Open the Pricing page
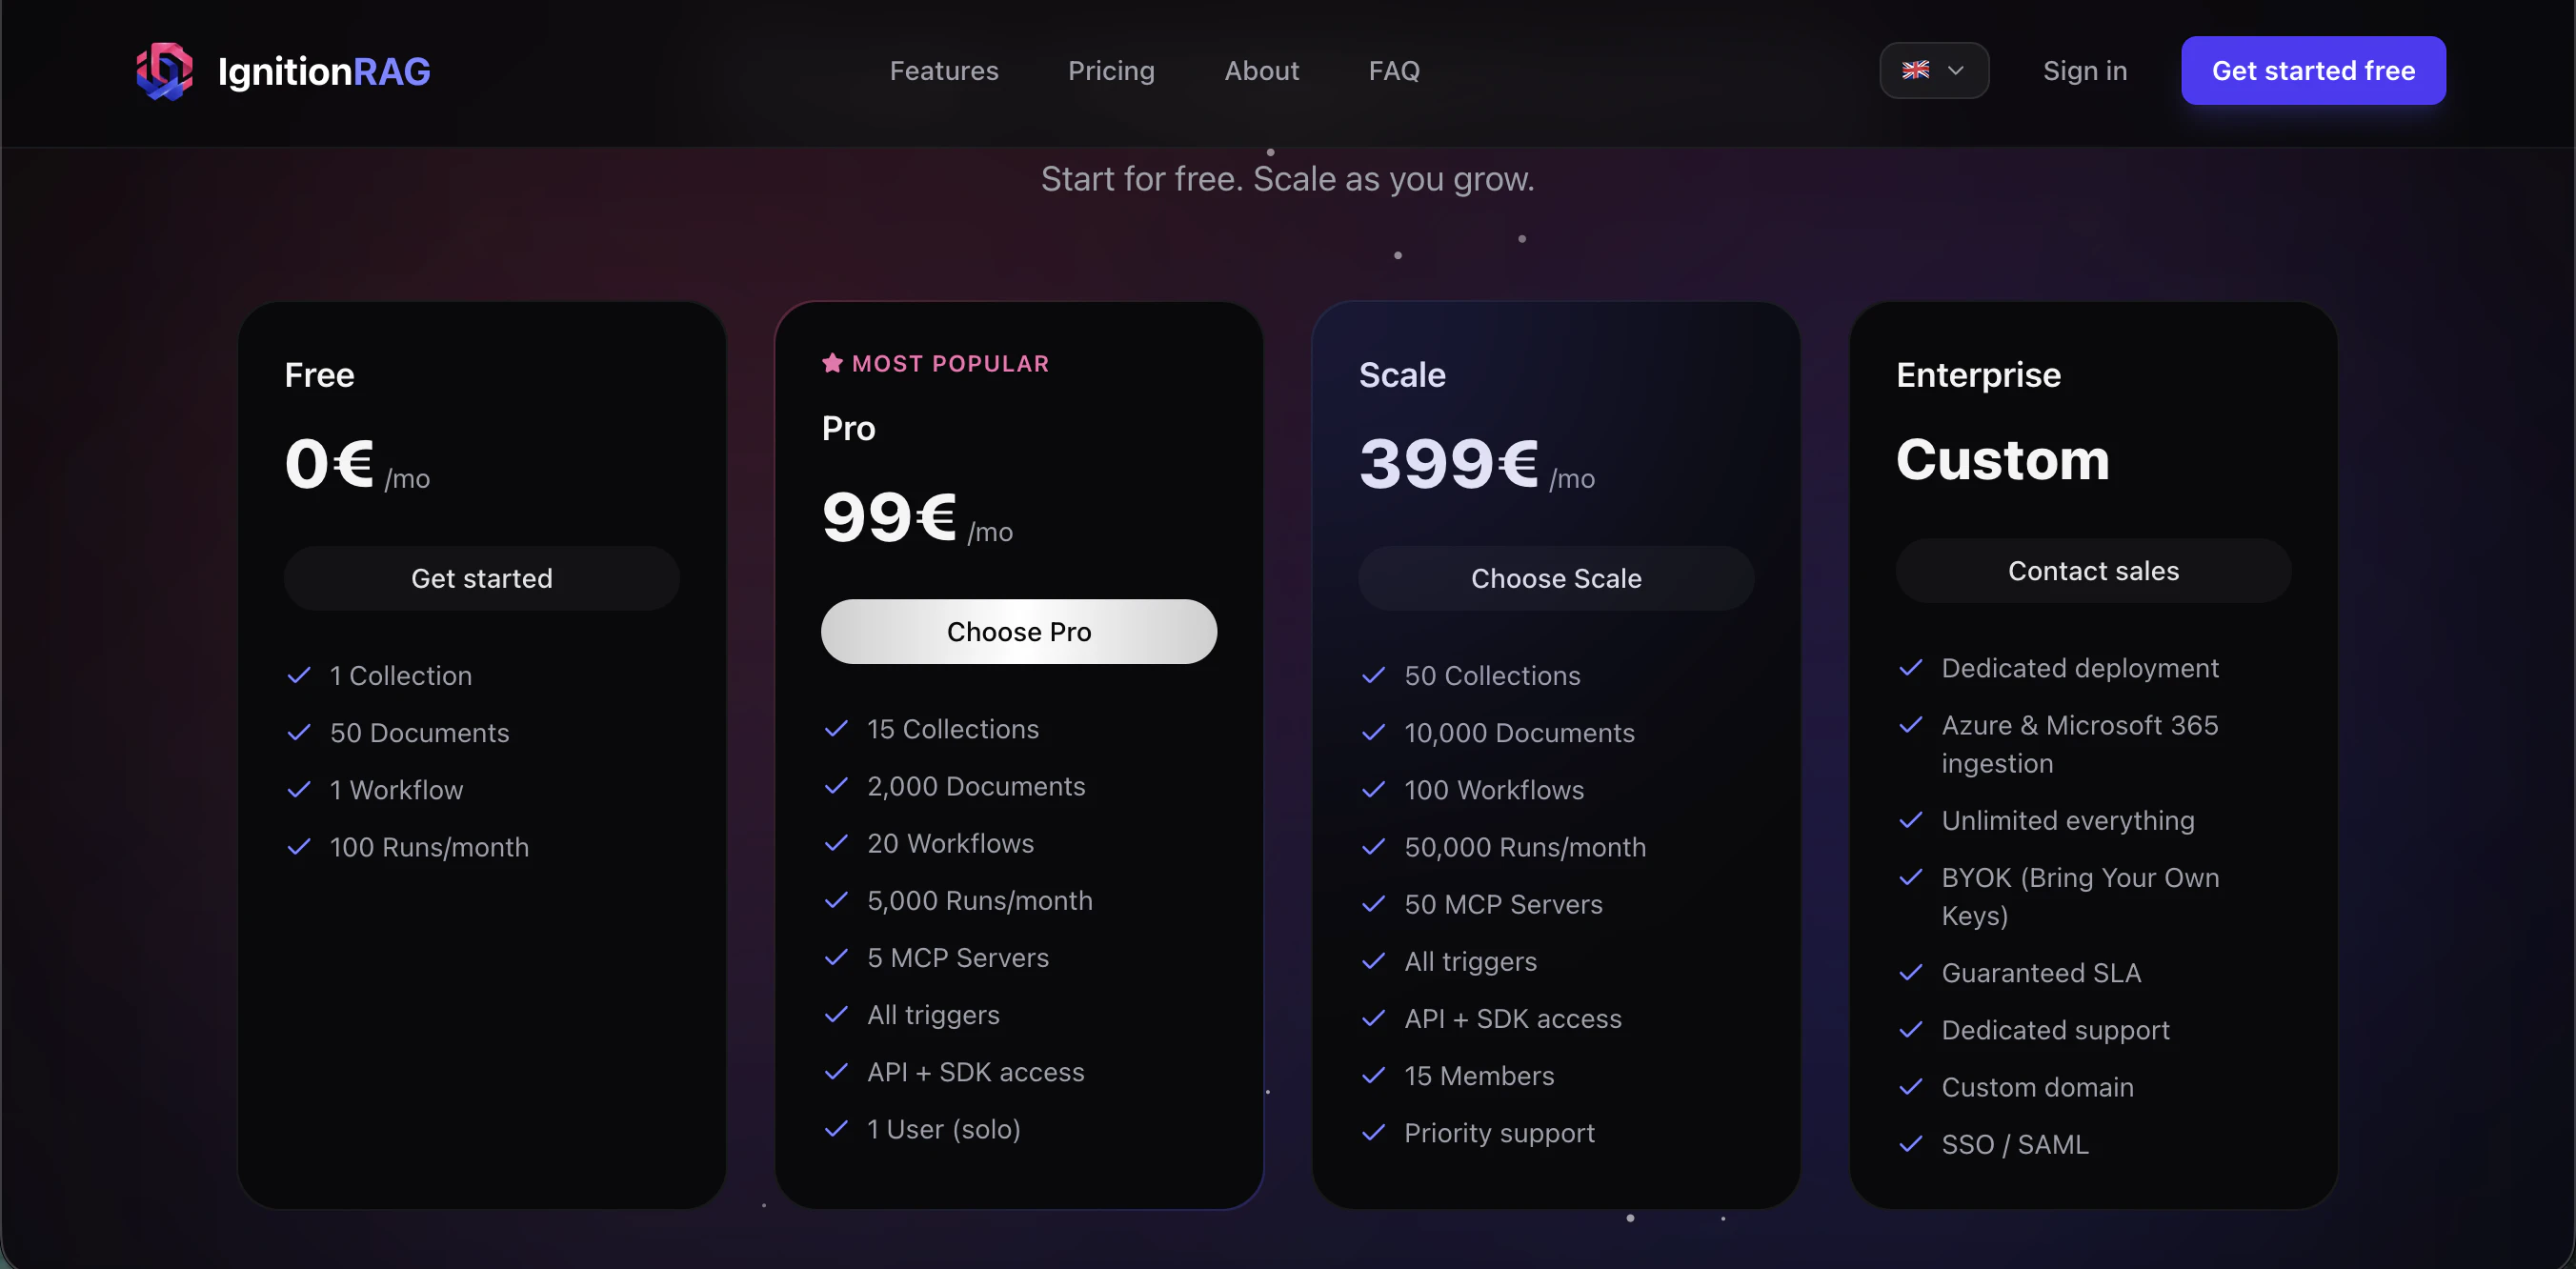Image resolution: width=2576 pixels, height=1269 pixels. tap(1111, 70)
